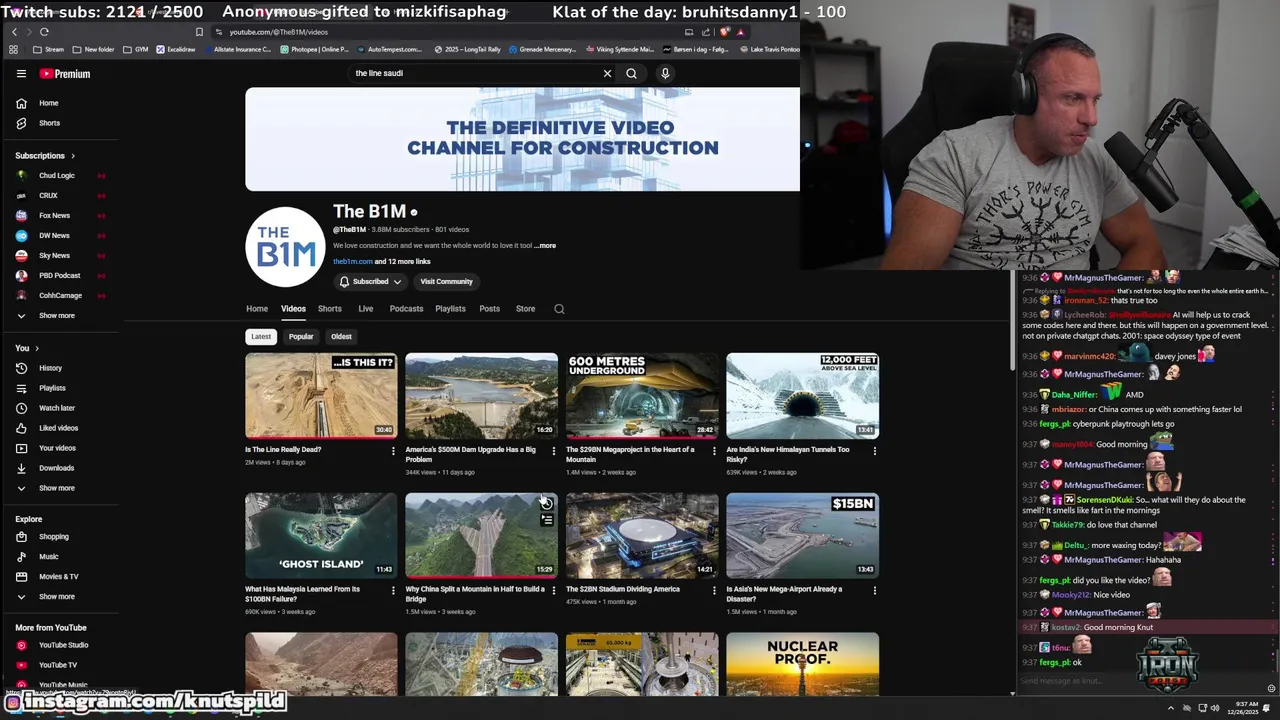Switch to the Posts tab
1280x720 pixels.
pos(489,308)
